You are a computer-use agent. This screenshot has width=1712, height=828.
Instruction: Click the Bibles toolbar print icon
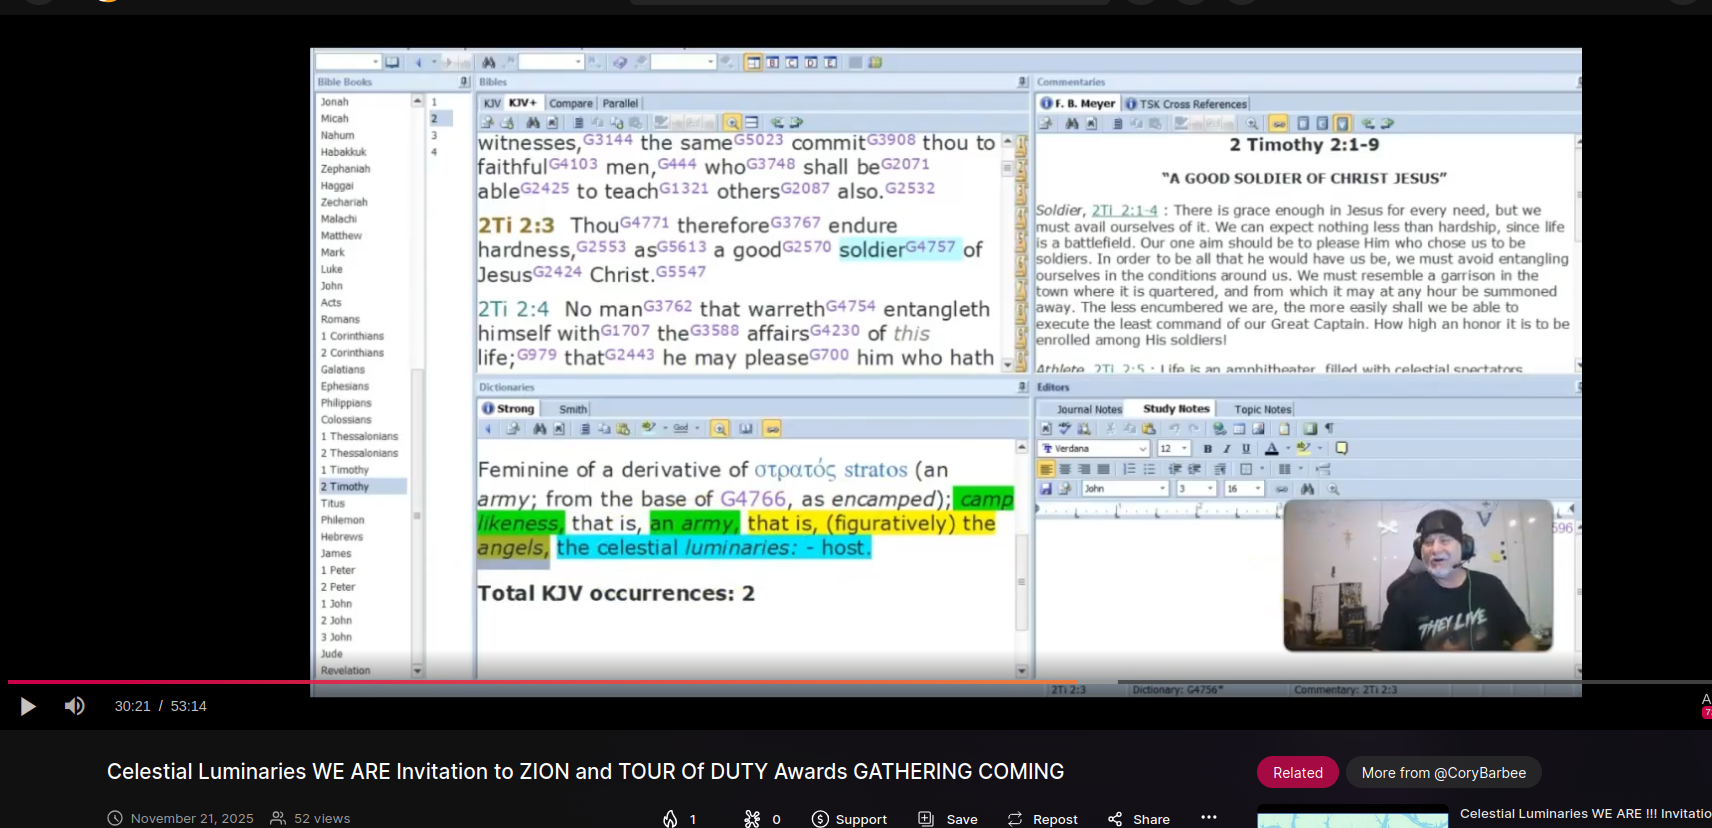click(x=507, y=123)
